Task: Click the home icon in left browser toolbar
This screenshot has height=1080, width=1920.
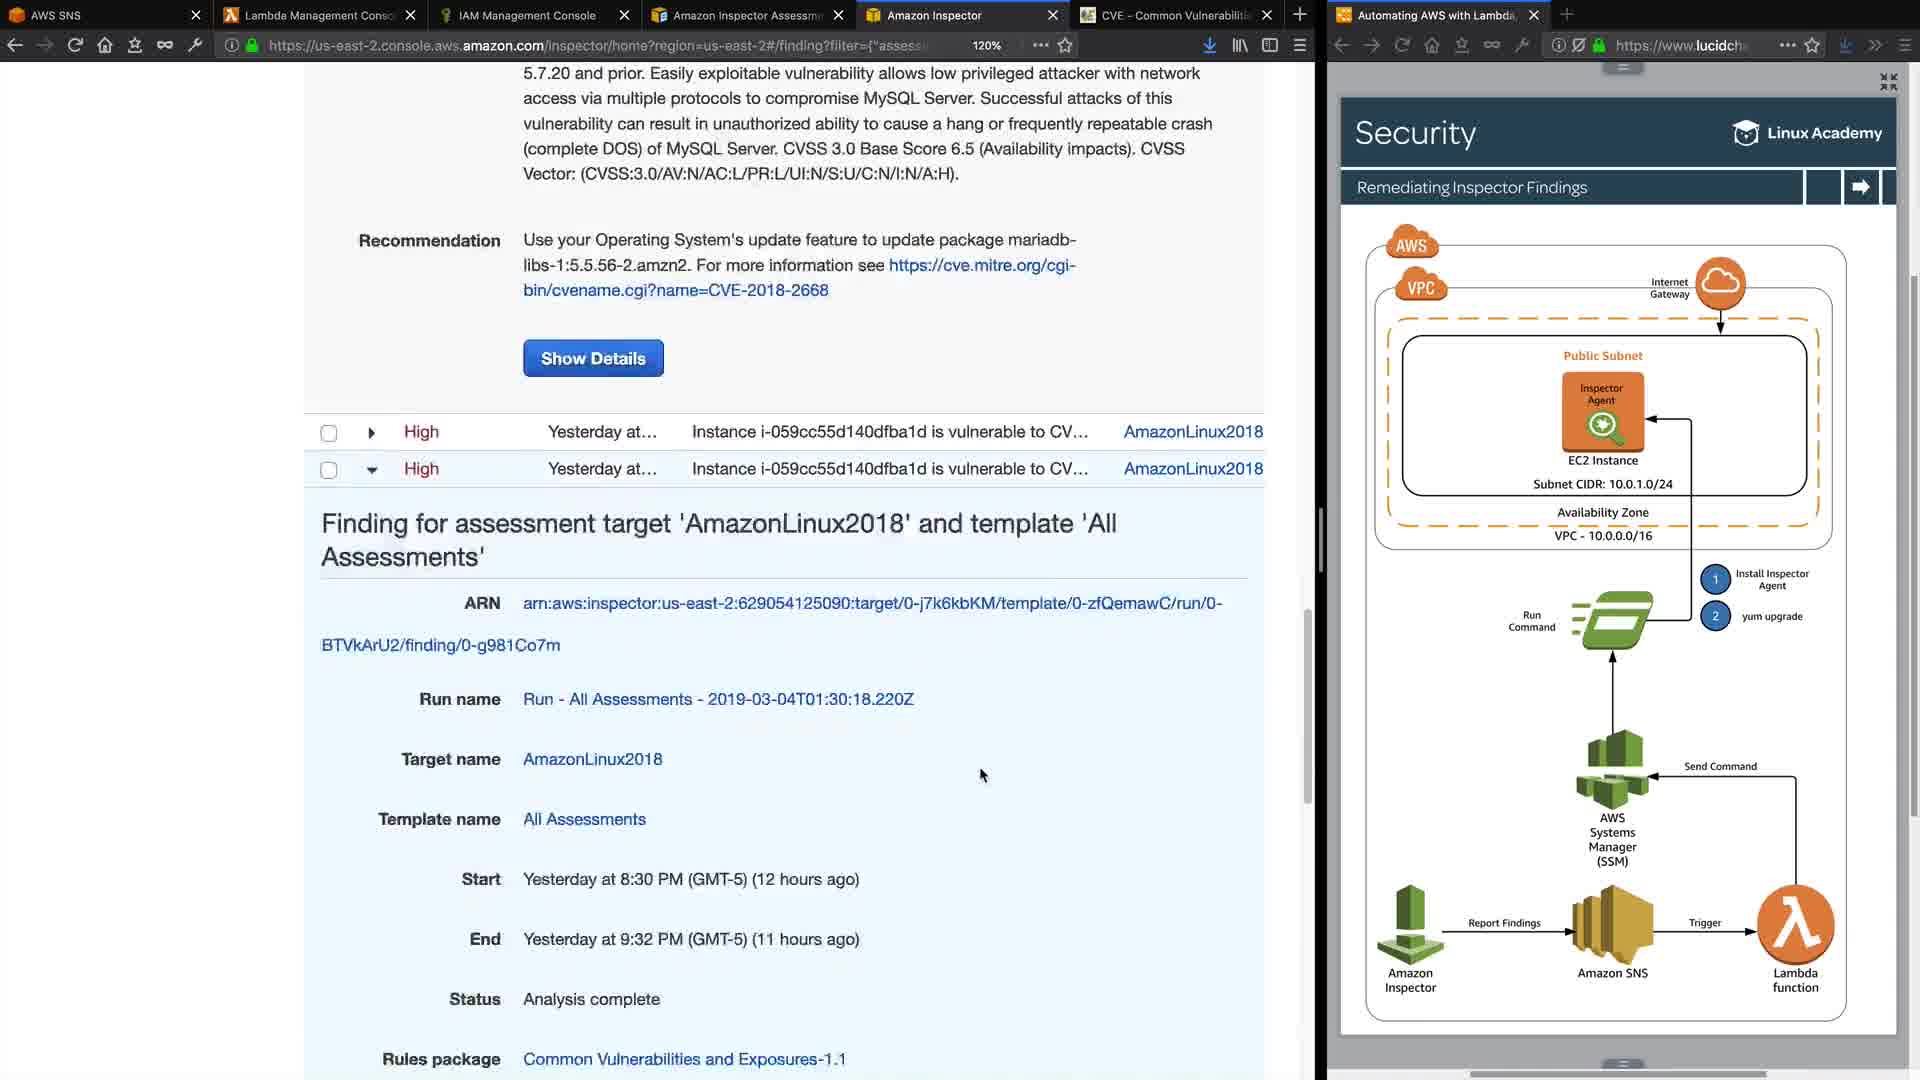Action: tap(105, 45)
